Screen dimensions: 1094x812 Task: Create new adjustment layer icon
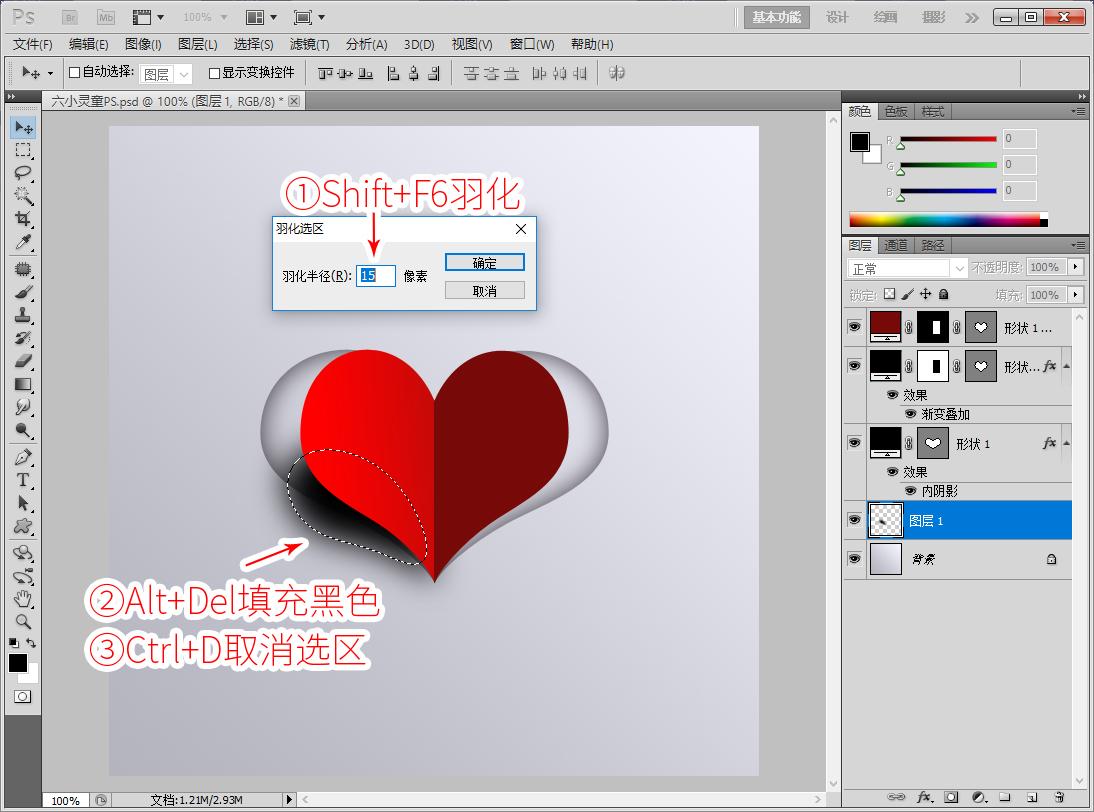coord(979,797)
